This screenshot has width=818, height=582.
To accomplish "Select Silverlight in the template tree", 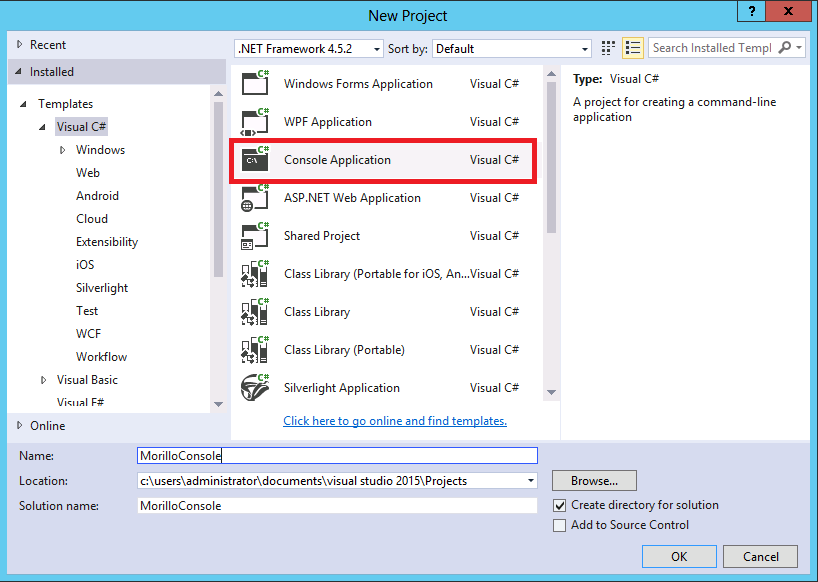I will click(102, 288).
